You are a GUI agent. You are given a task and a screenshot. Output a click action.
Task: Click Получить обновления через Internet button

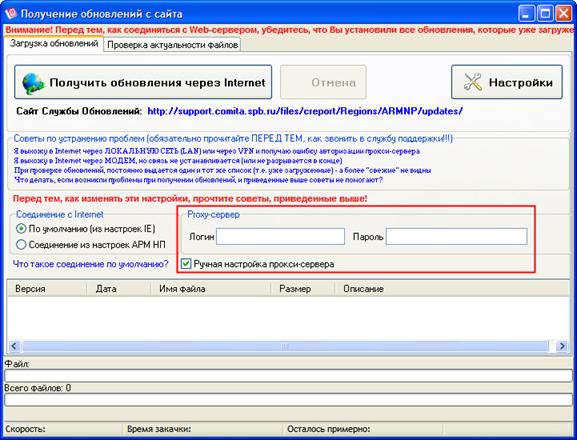coord(143,82)
